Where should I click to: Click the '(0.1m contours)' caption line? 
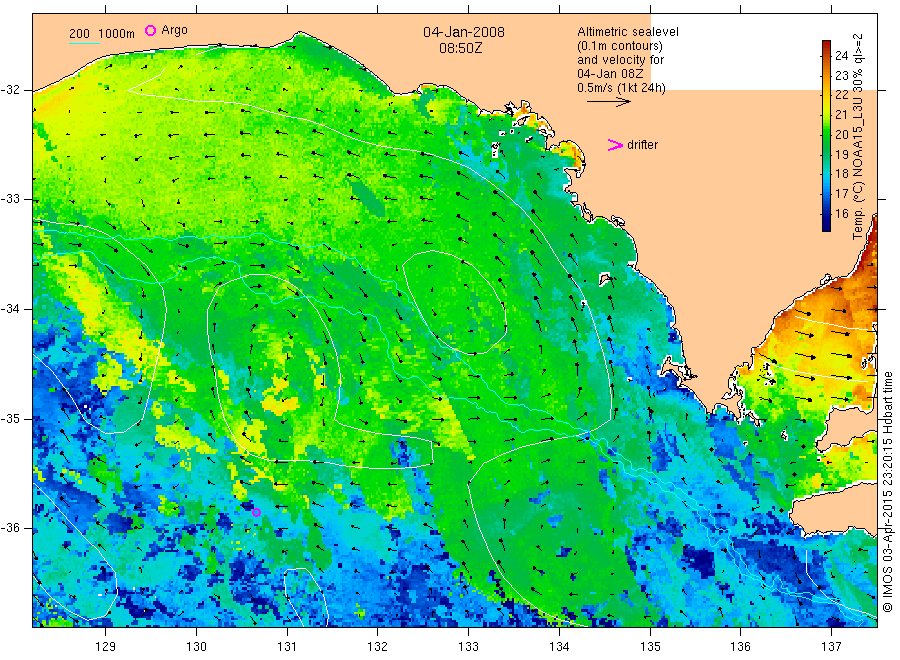tap(619, 46)
